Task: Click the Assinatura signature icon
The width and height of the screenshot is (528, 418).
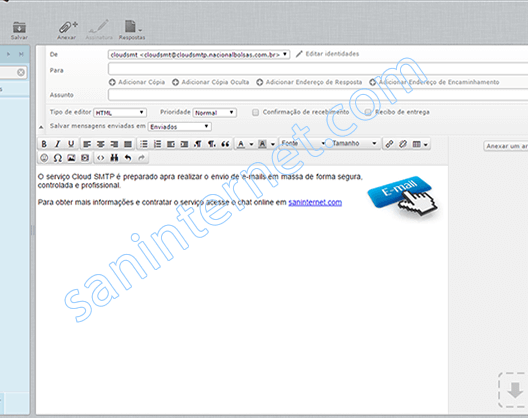Action: (x=99, y=30)
